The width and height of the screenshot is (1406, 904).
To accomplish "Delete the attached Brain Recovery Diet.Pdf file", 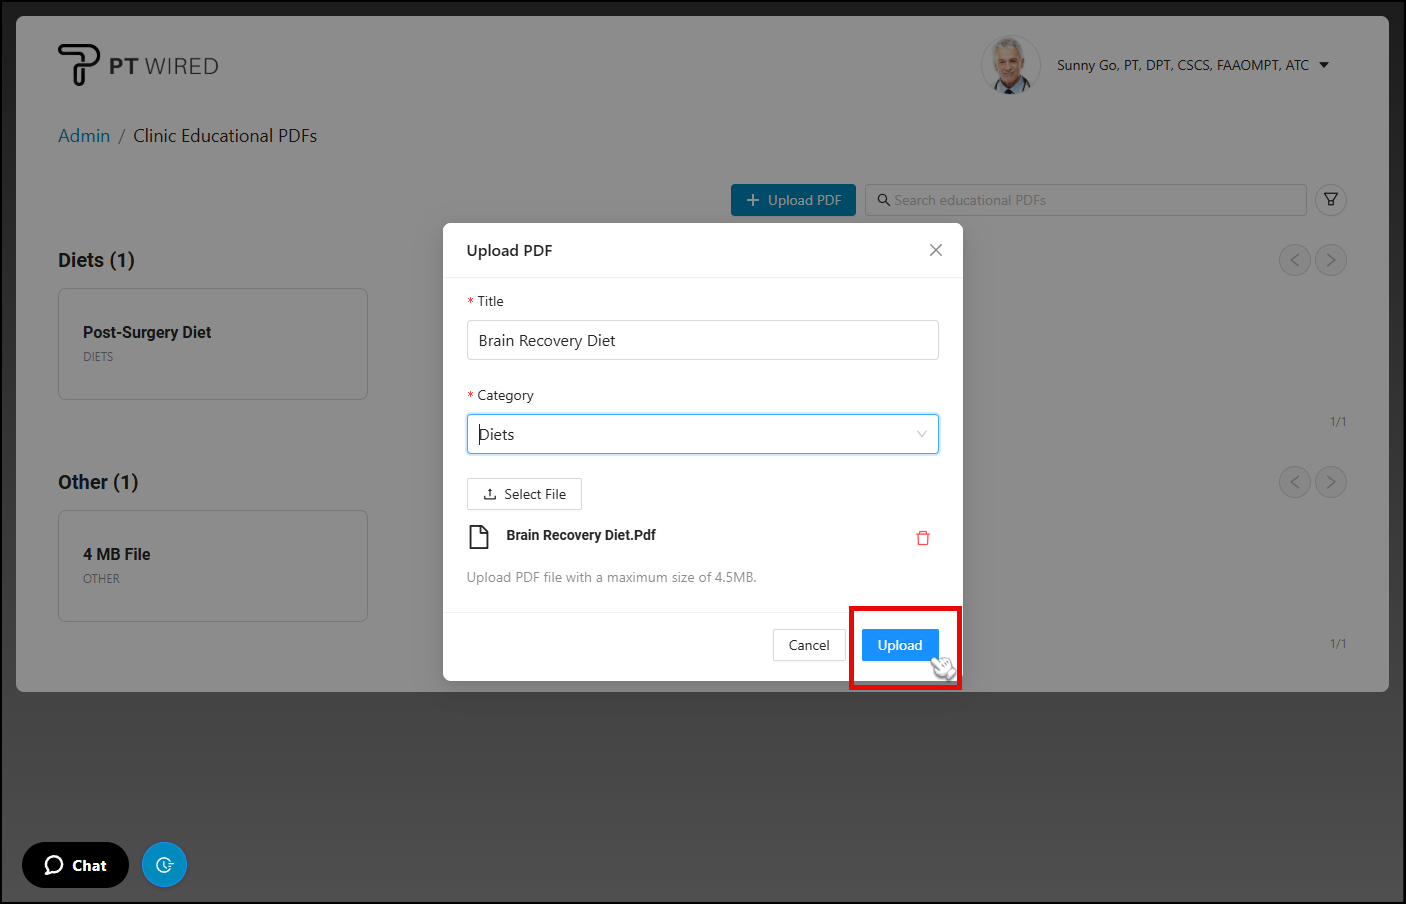I will pos(922,538).
